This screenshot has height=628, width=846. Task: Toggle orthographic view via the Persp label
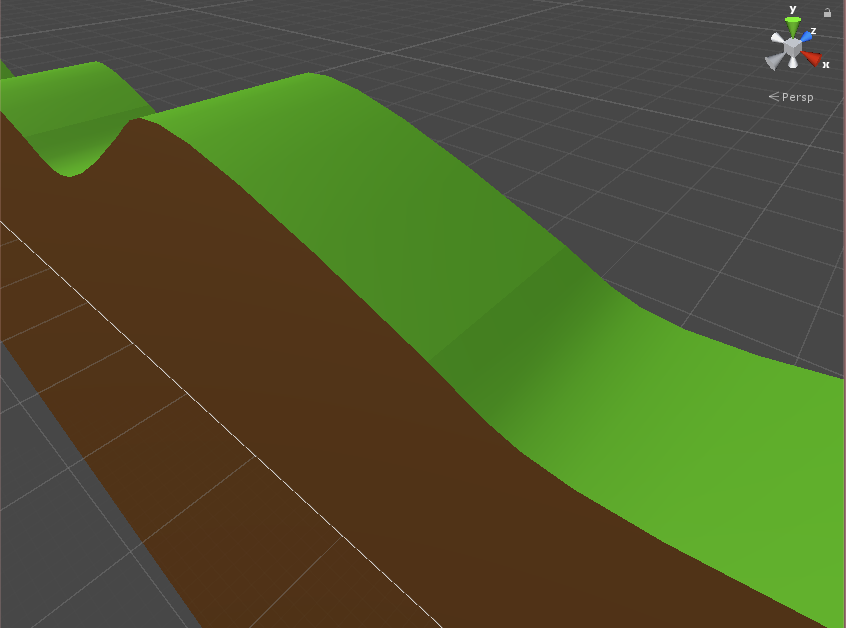[x=797, y=96]
